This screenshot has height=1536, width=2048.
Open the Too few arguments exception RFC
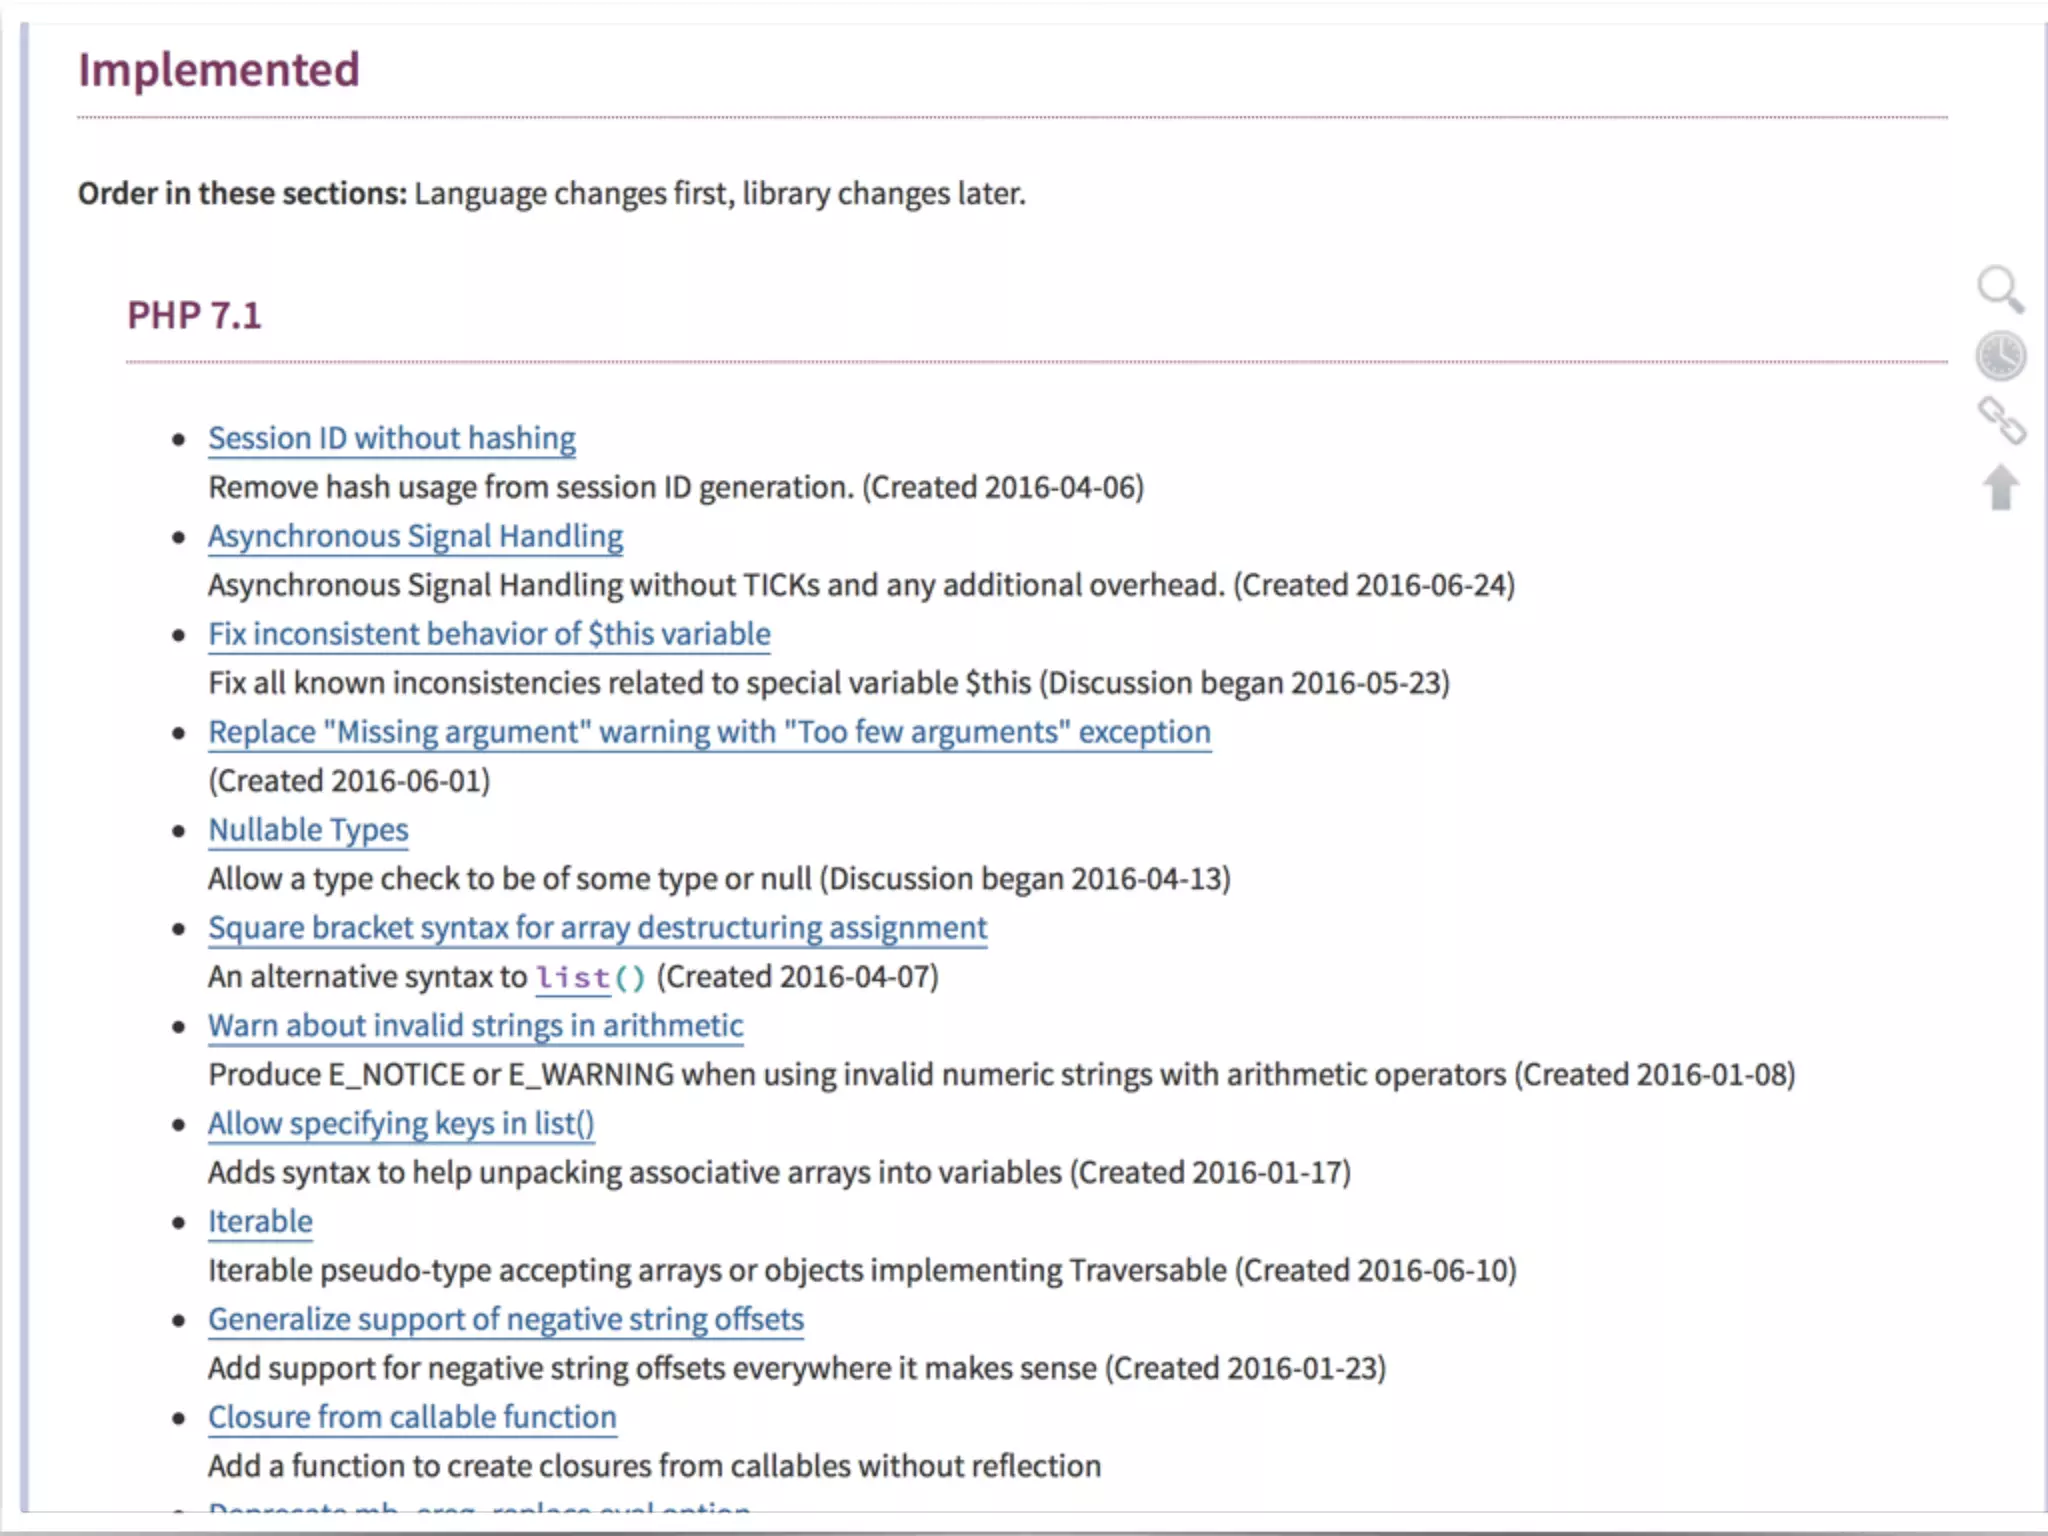709,732
